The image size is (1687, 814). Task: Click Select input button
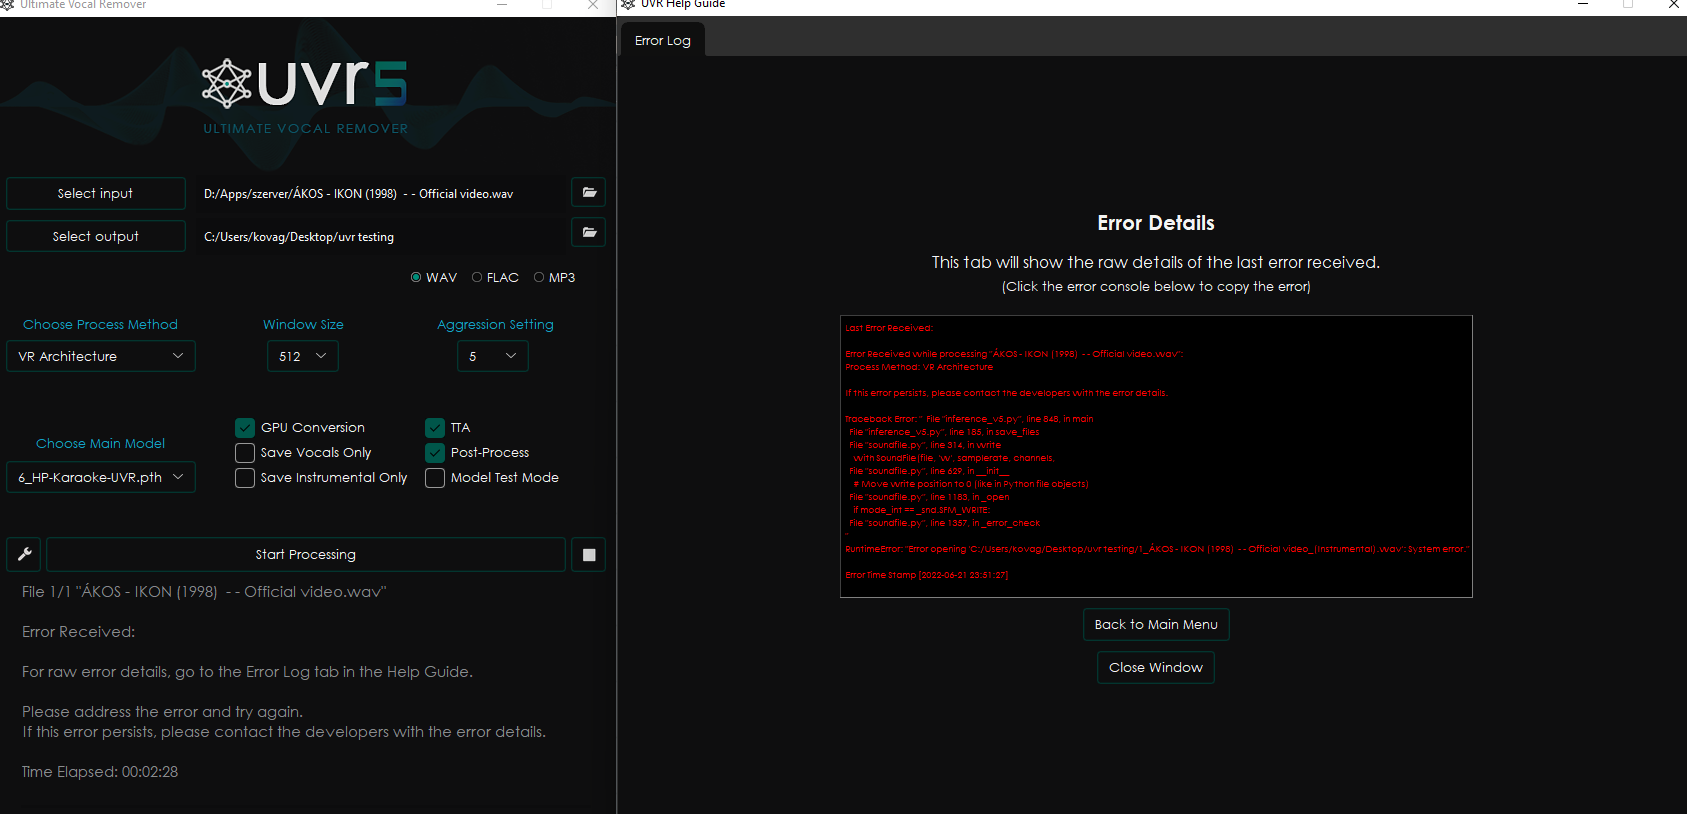click(96, 193)
